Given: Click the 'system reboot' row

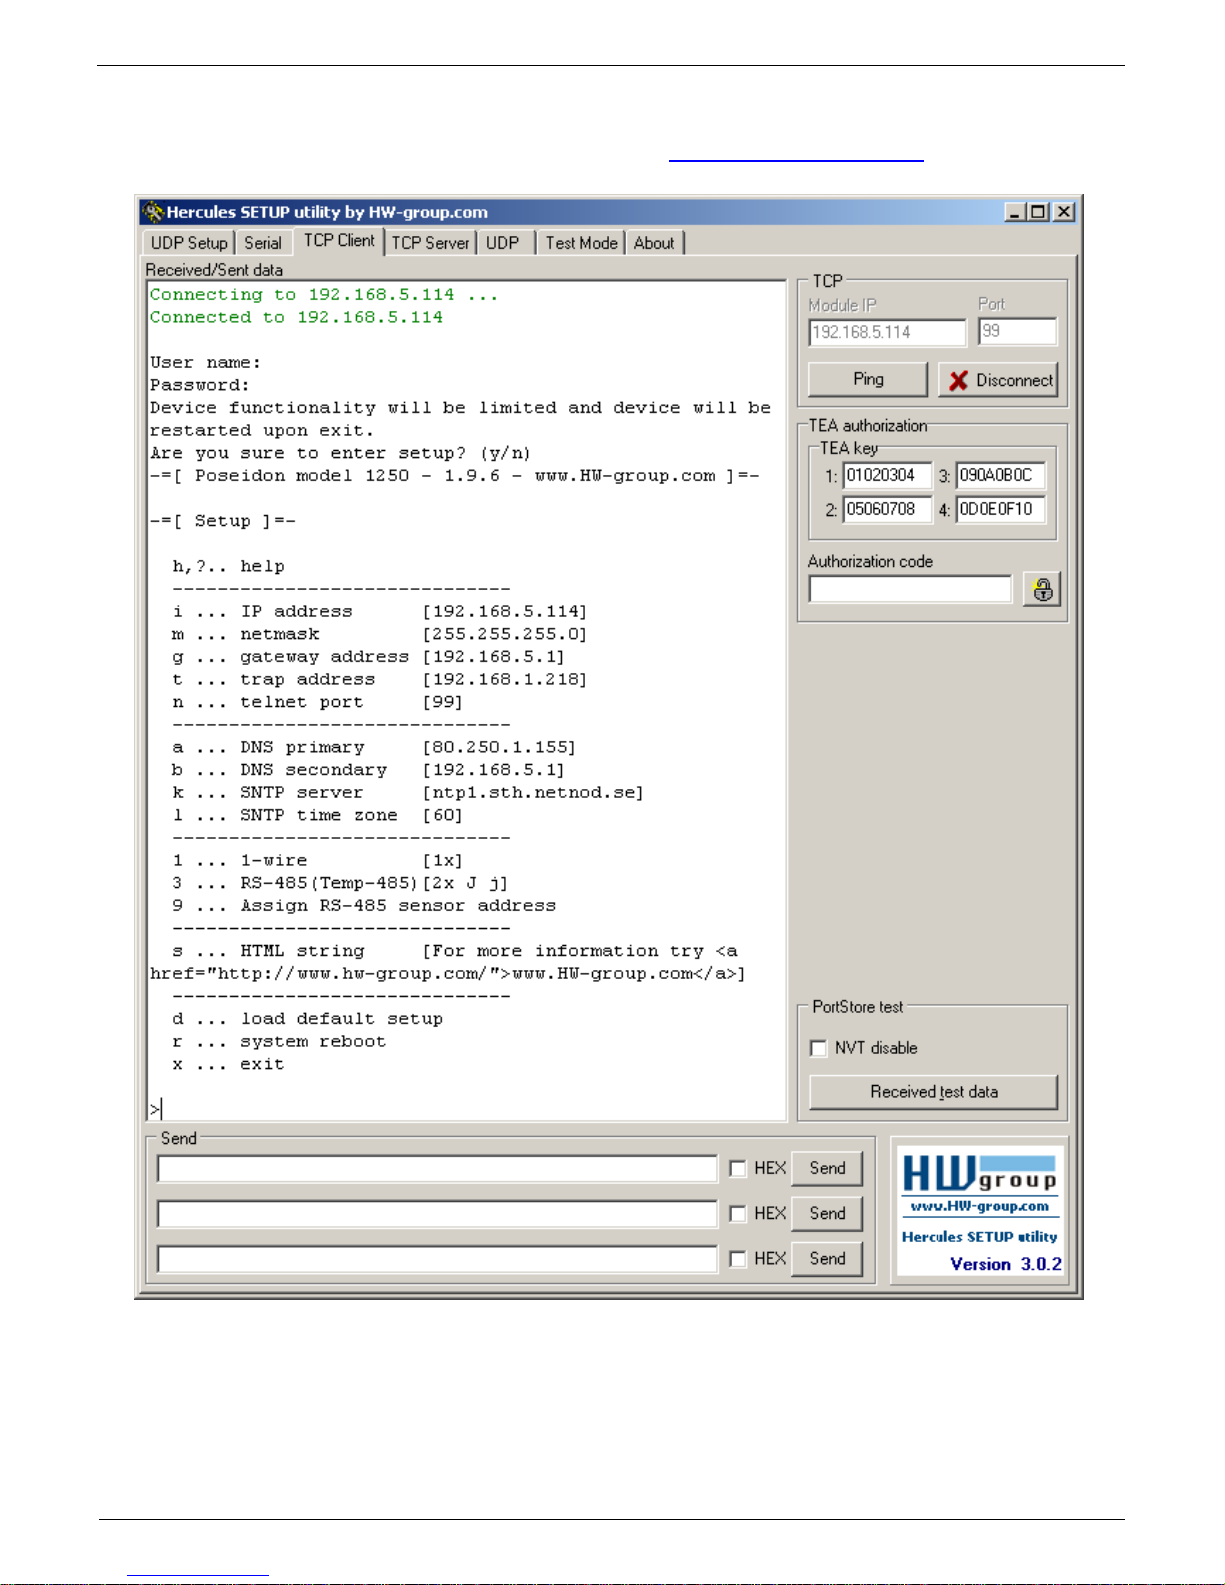Looking at the screenshot, I should (279, 1041).
